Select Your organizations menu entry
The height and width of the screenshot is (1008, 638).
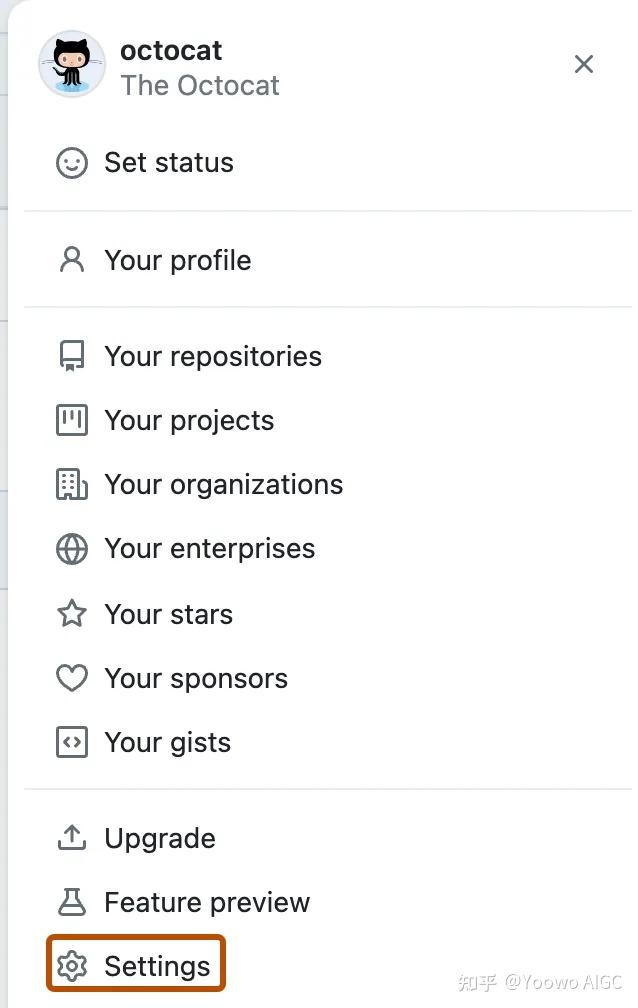tap(223, 485)
